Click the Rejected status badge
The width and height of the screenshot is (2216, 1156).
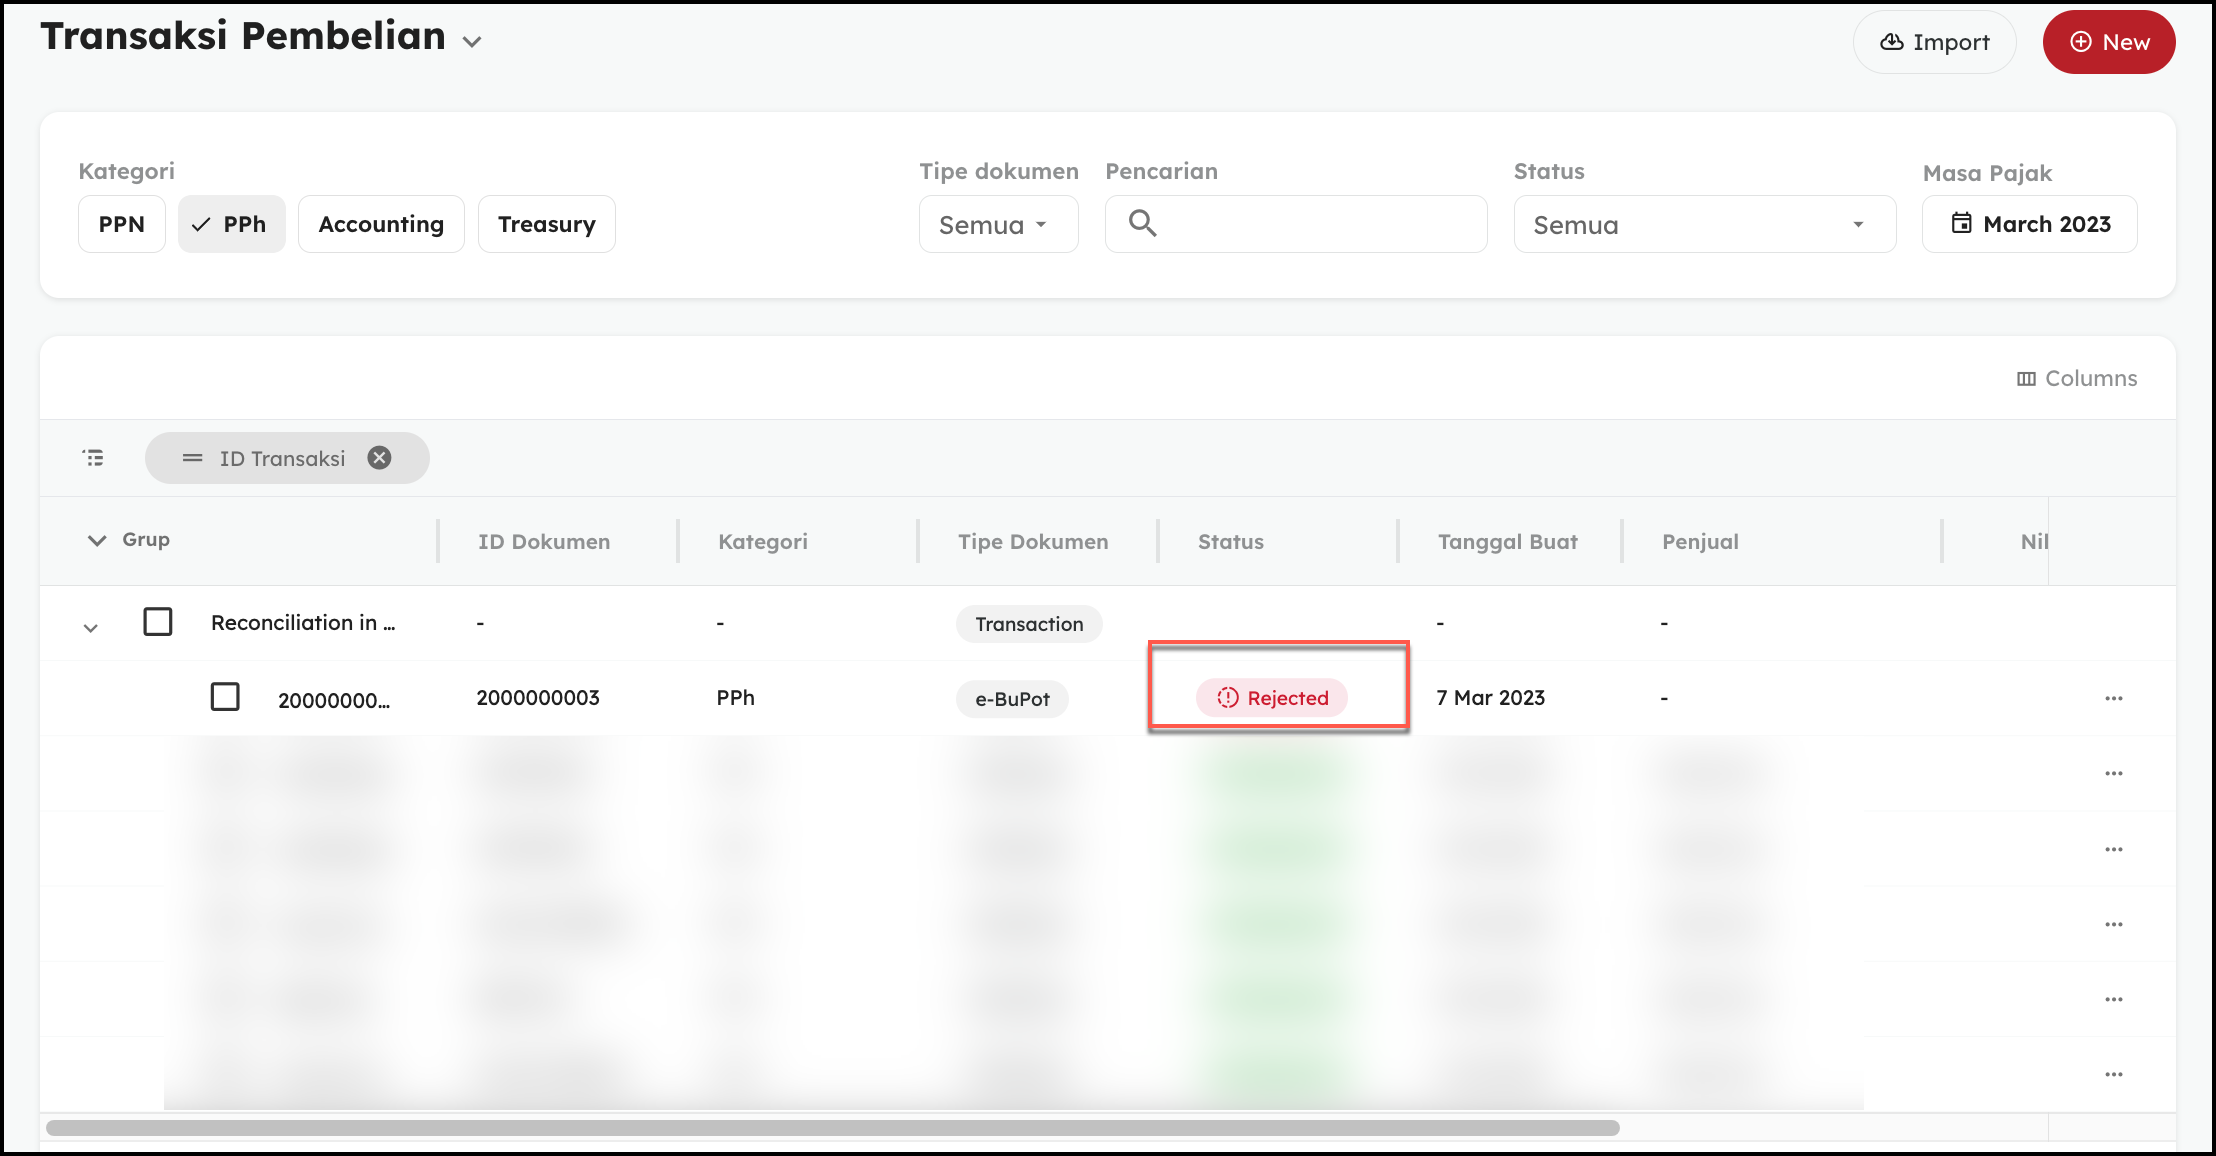click(x=1272, y=698)
